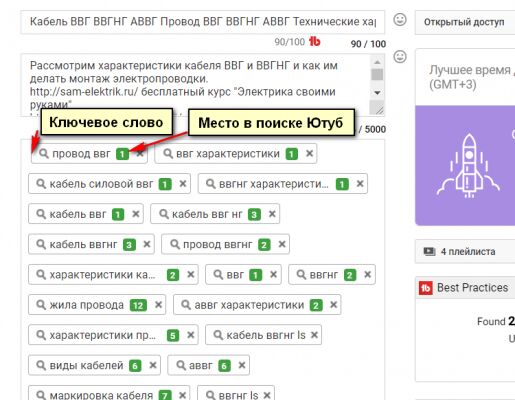Search icon on 'аввг характеристики' tag

pyautogui.click(x=186, y=305)
